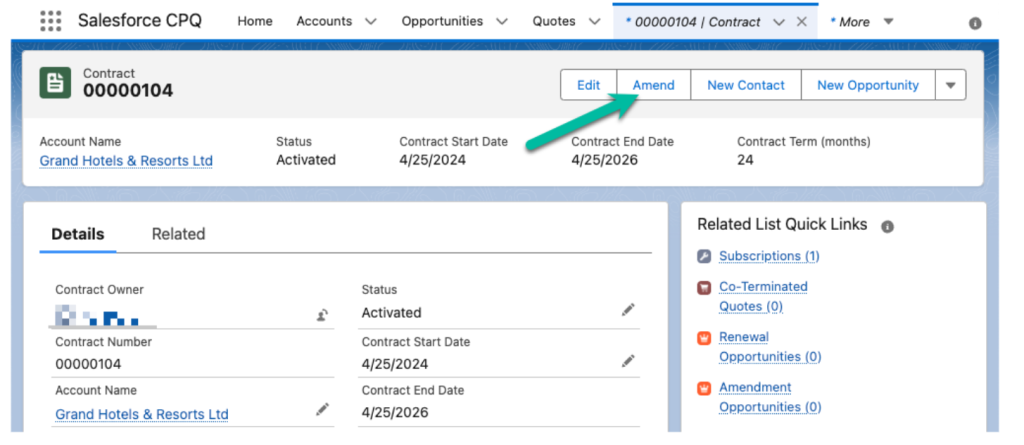Expand the Quotes nav dropdown
This screenshot has height=445, width=1024.
[594, 22]
